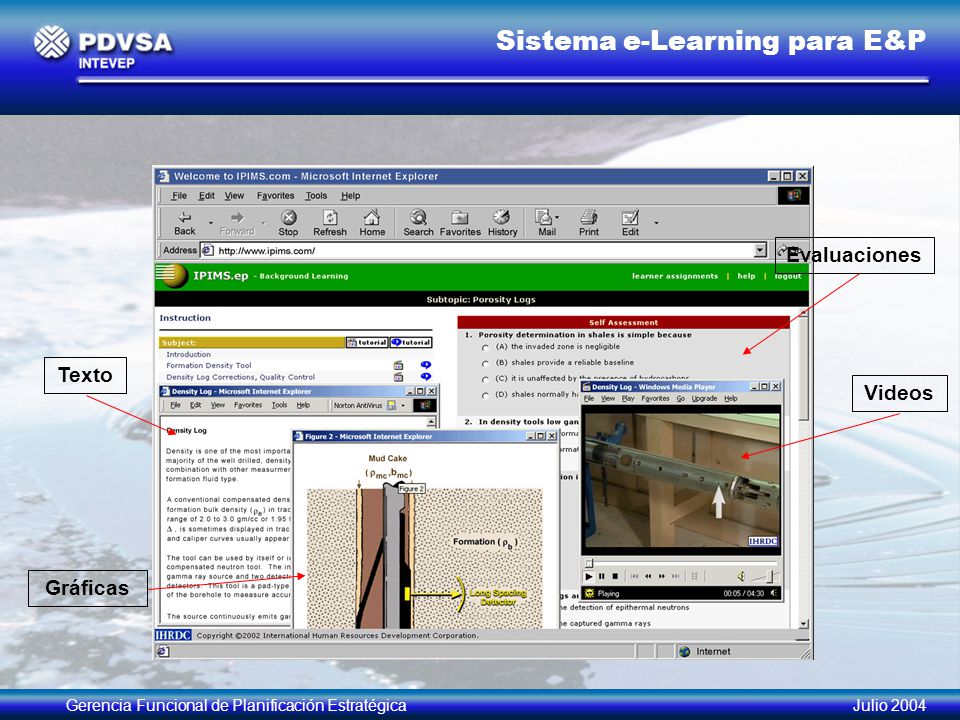This screenshot has width=960, height=720.
Task: Open Density Log Corrections, Quality Control link
Action: coord(241,377)
